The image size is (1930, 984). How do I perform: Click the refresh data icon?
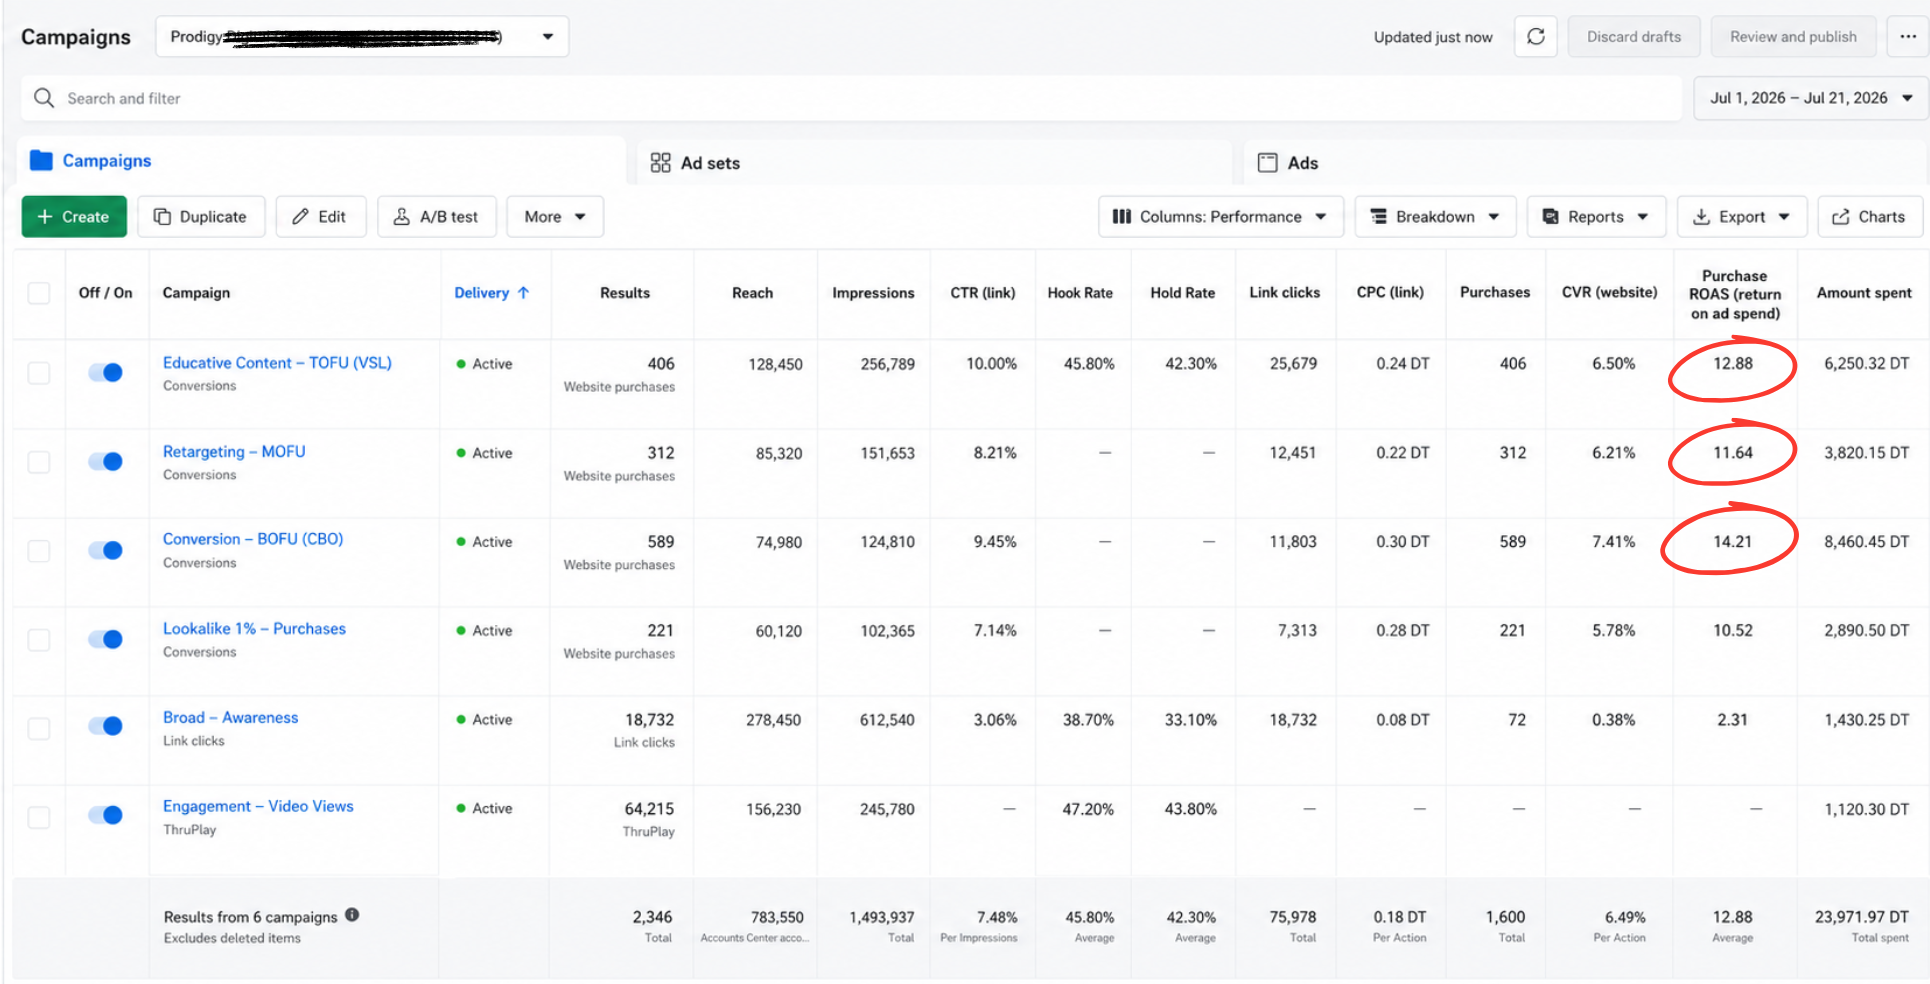click(x=1535, y=37)
